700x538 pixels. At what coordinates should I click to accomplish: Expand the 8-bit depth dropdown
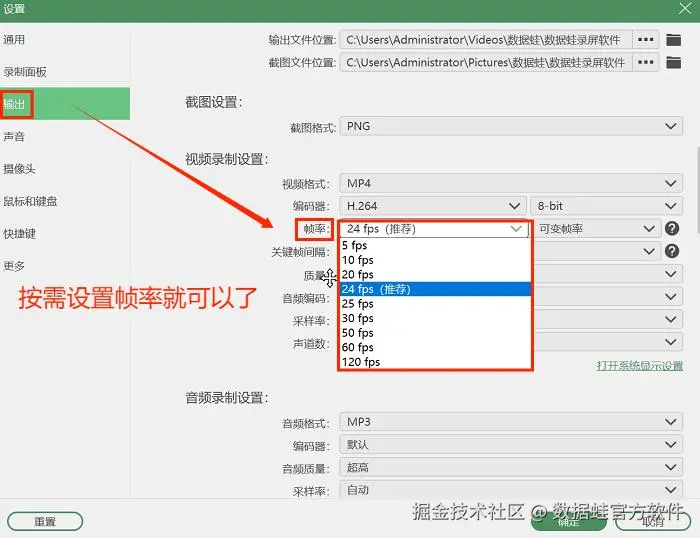(x=607, y=206)
